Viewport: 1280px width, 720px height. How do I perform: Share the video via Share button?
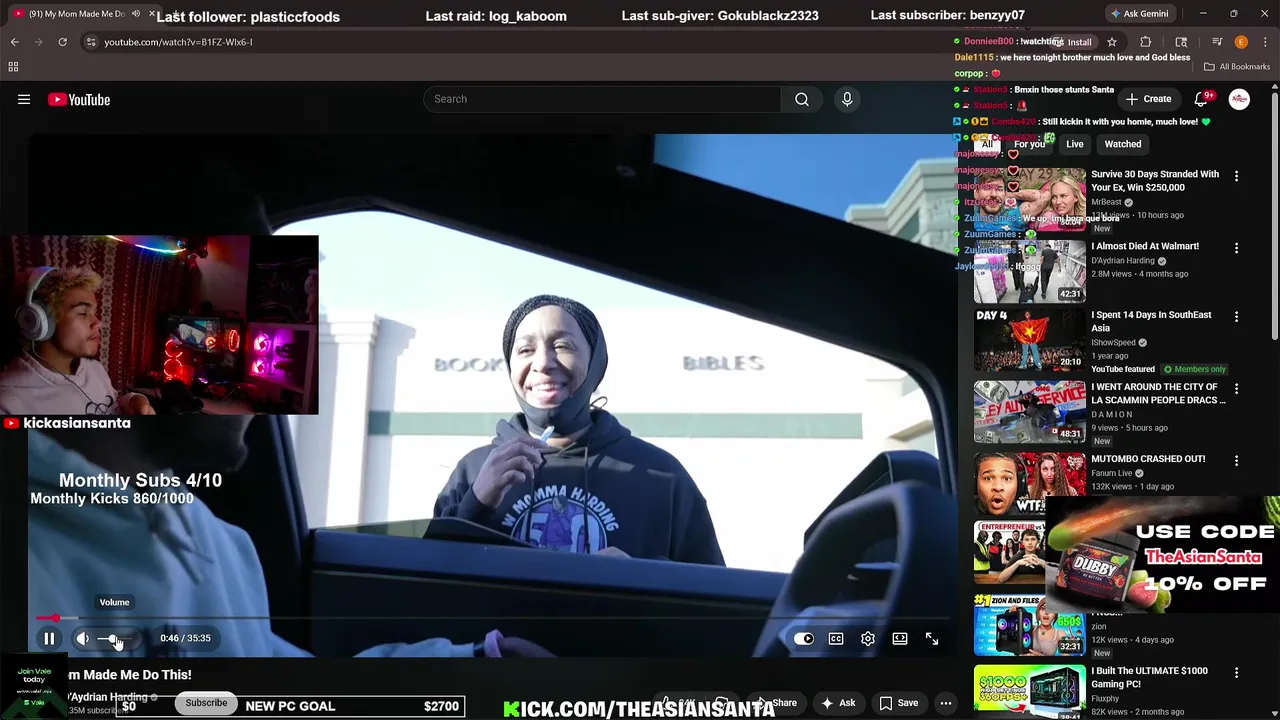pyautogui.click(x=774, y=703)
